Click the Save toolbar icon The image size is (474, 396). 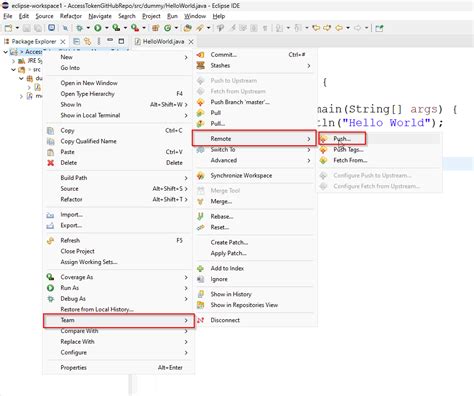click(27, 28)
